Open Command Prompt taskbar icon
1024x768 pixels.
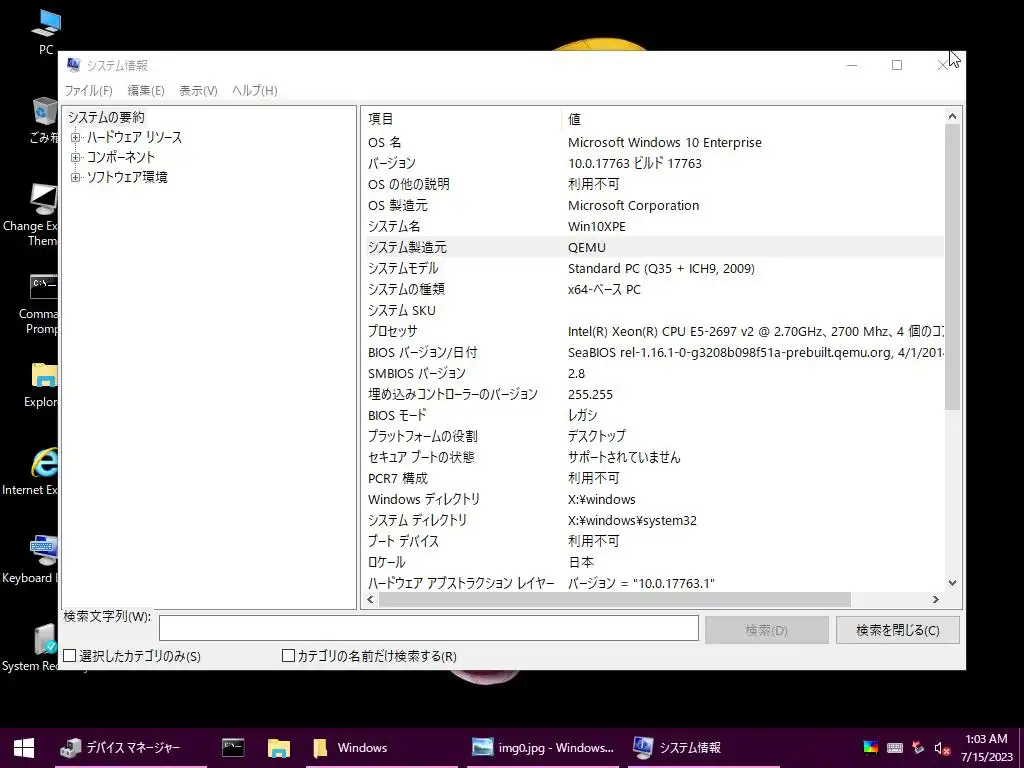232,748
